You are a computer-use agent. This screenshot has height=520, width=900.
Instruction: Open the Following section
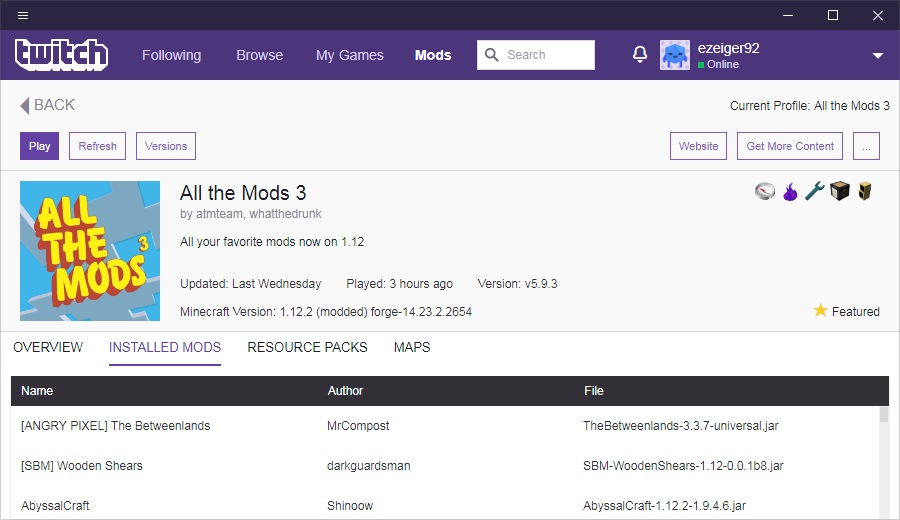tap(172, 55)
